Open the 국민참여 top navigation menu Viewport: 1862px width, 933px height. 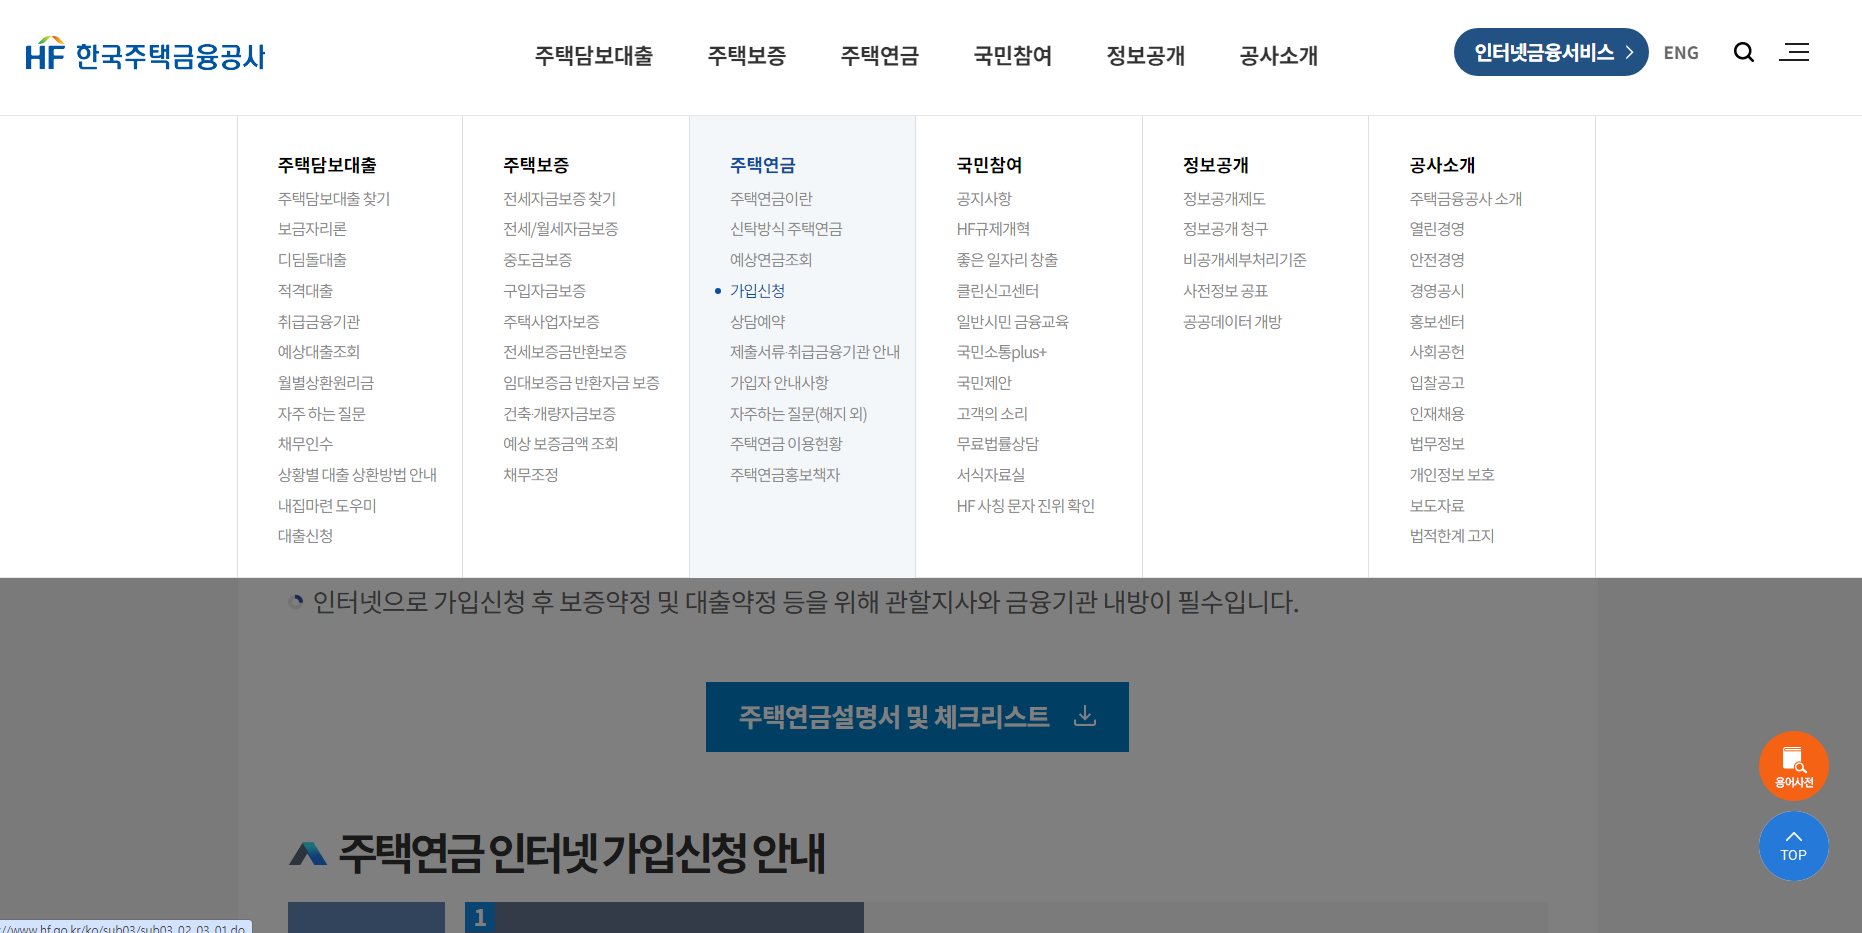click(x=1011, y=57)
